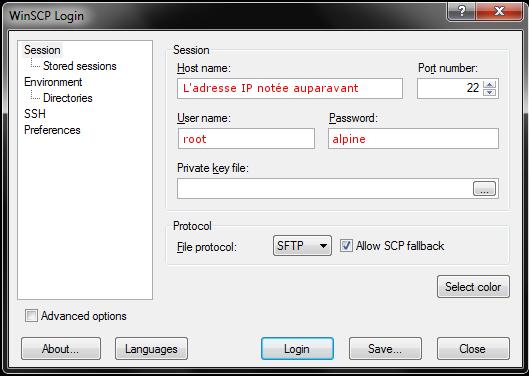Enable the Advanced options checkbox
The height and width of the screenshot is (376, 529).
point(31,316)
